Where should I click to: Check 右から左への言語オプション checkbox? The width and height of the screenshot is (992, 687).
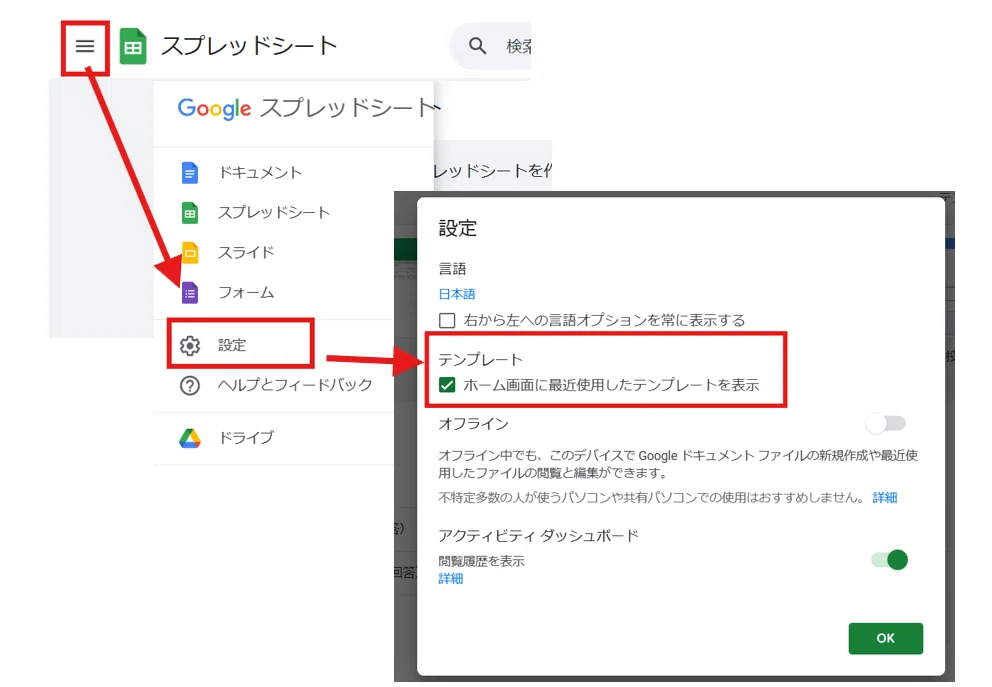coord(447,320)
